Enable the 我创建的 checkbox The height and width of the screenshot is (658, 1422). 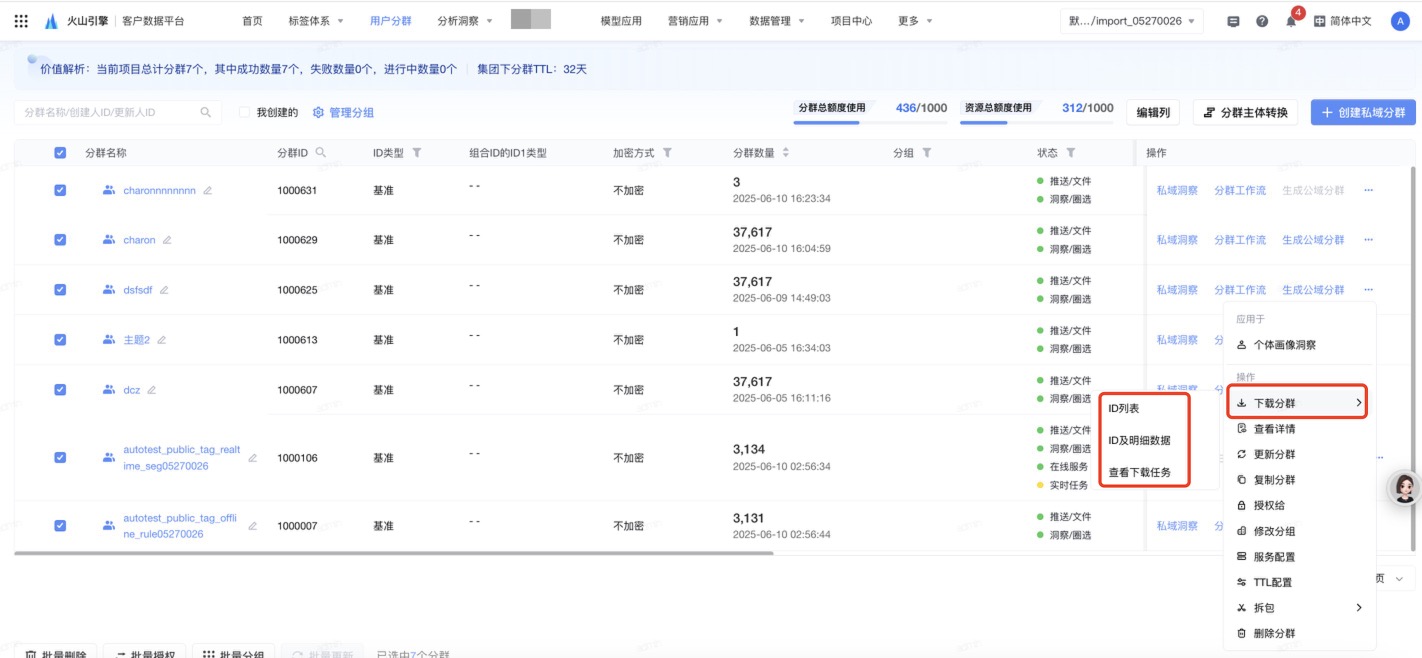(244, 113)
